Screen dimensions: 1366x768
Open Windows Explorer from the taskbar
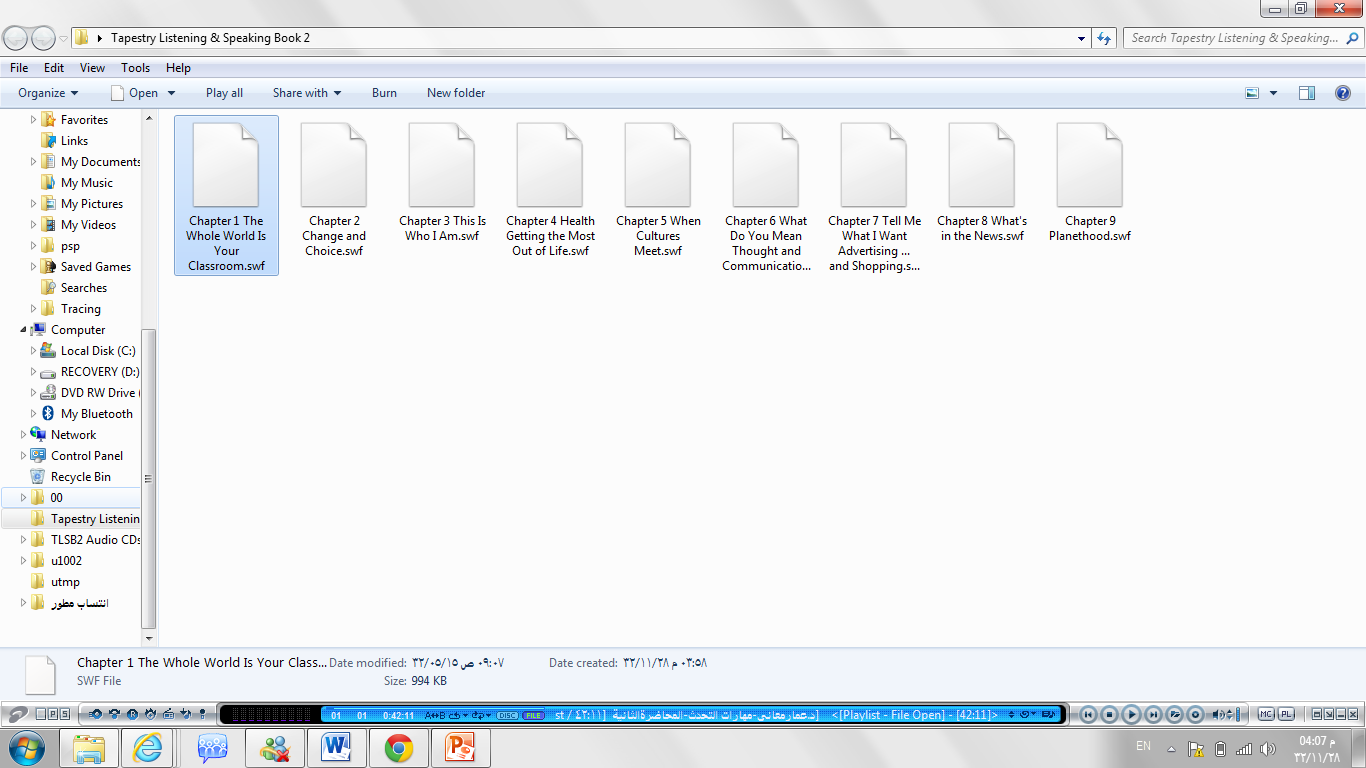[90, 748]
